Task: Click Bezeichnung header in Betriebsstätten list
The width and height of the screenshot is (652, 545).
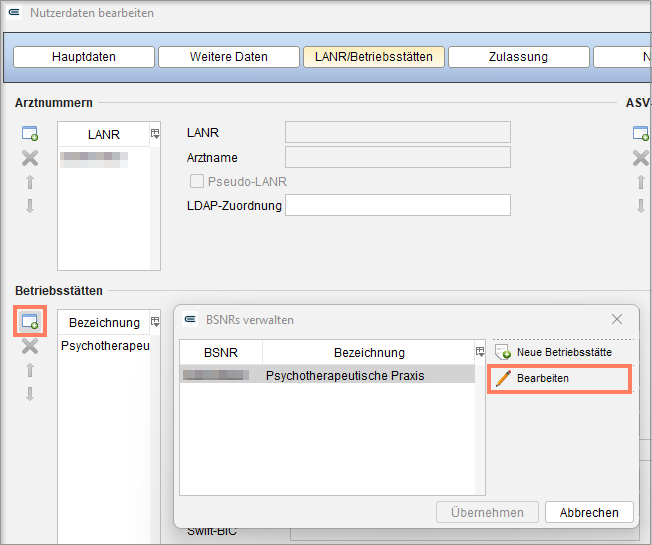Action: coord(104,322)
